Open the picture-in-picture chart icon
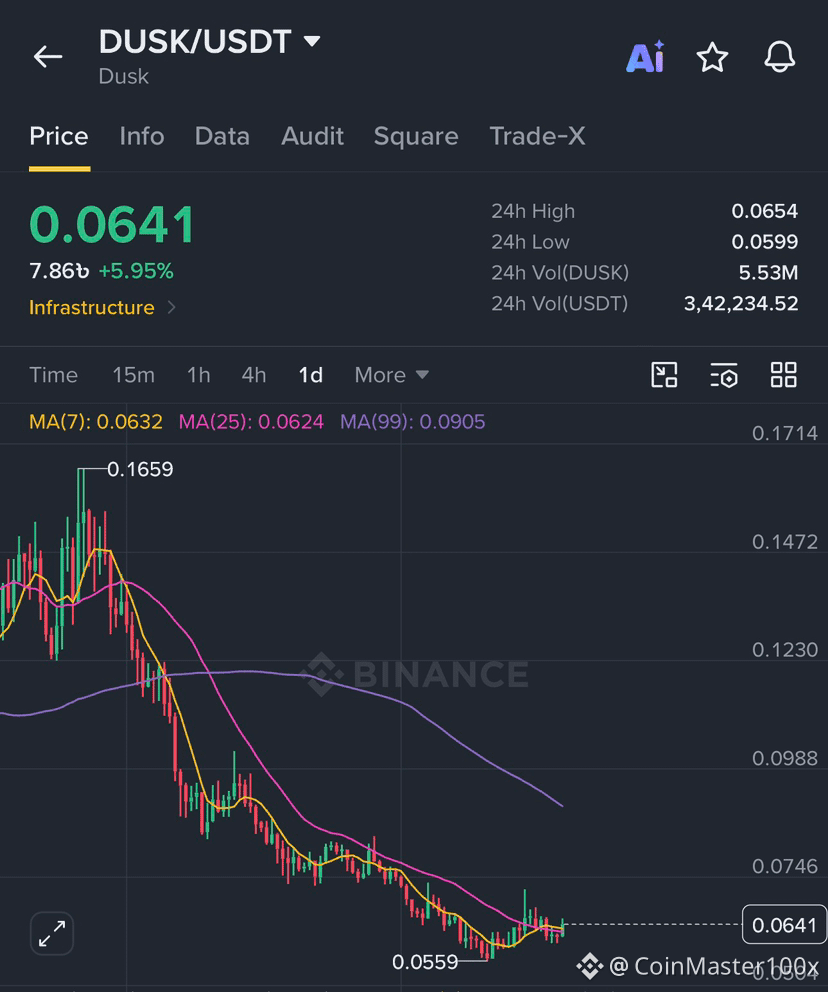This screenshot has width=828, height=992. pos(664,375)
